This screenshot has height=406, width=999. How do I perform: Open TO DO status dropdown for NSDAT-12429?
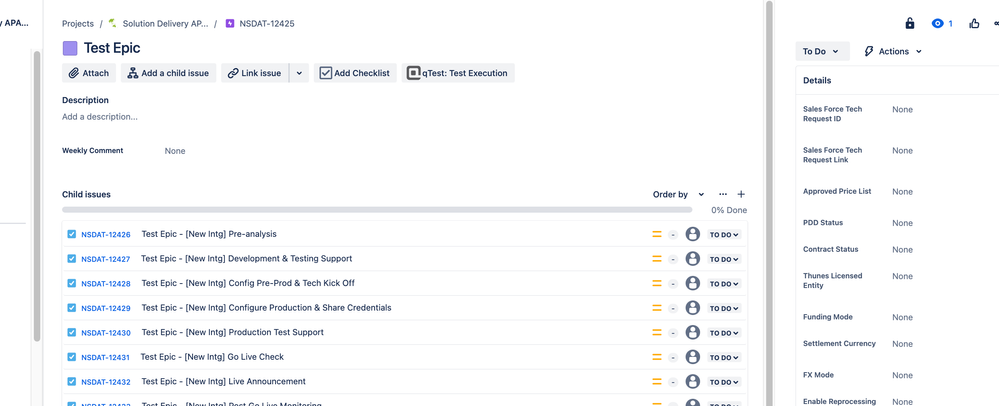pos(724,308)
